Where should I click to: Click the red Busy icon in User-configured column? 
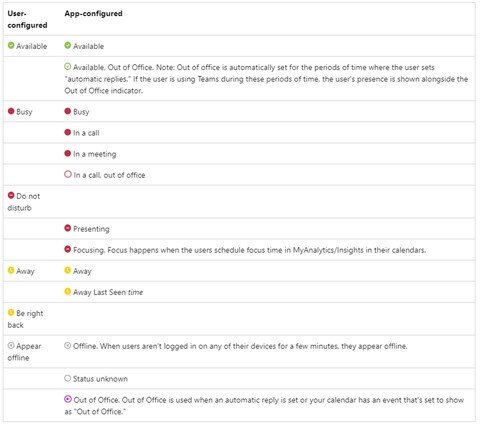click(x=11, y=111)
